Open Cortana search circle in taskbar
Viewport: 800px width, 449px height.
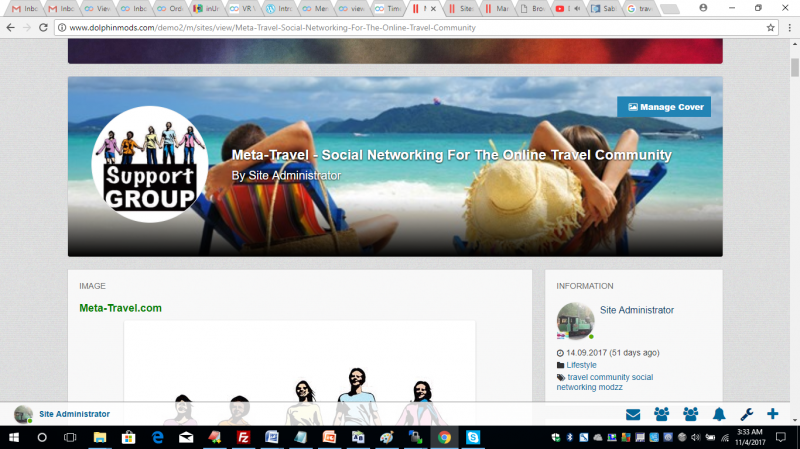pos(42,437)
